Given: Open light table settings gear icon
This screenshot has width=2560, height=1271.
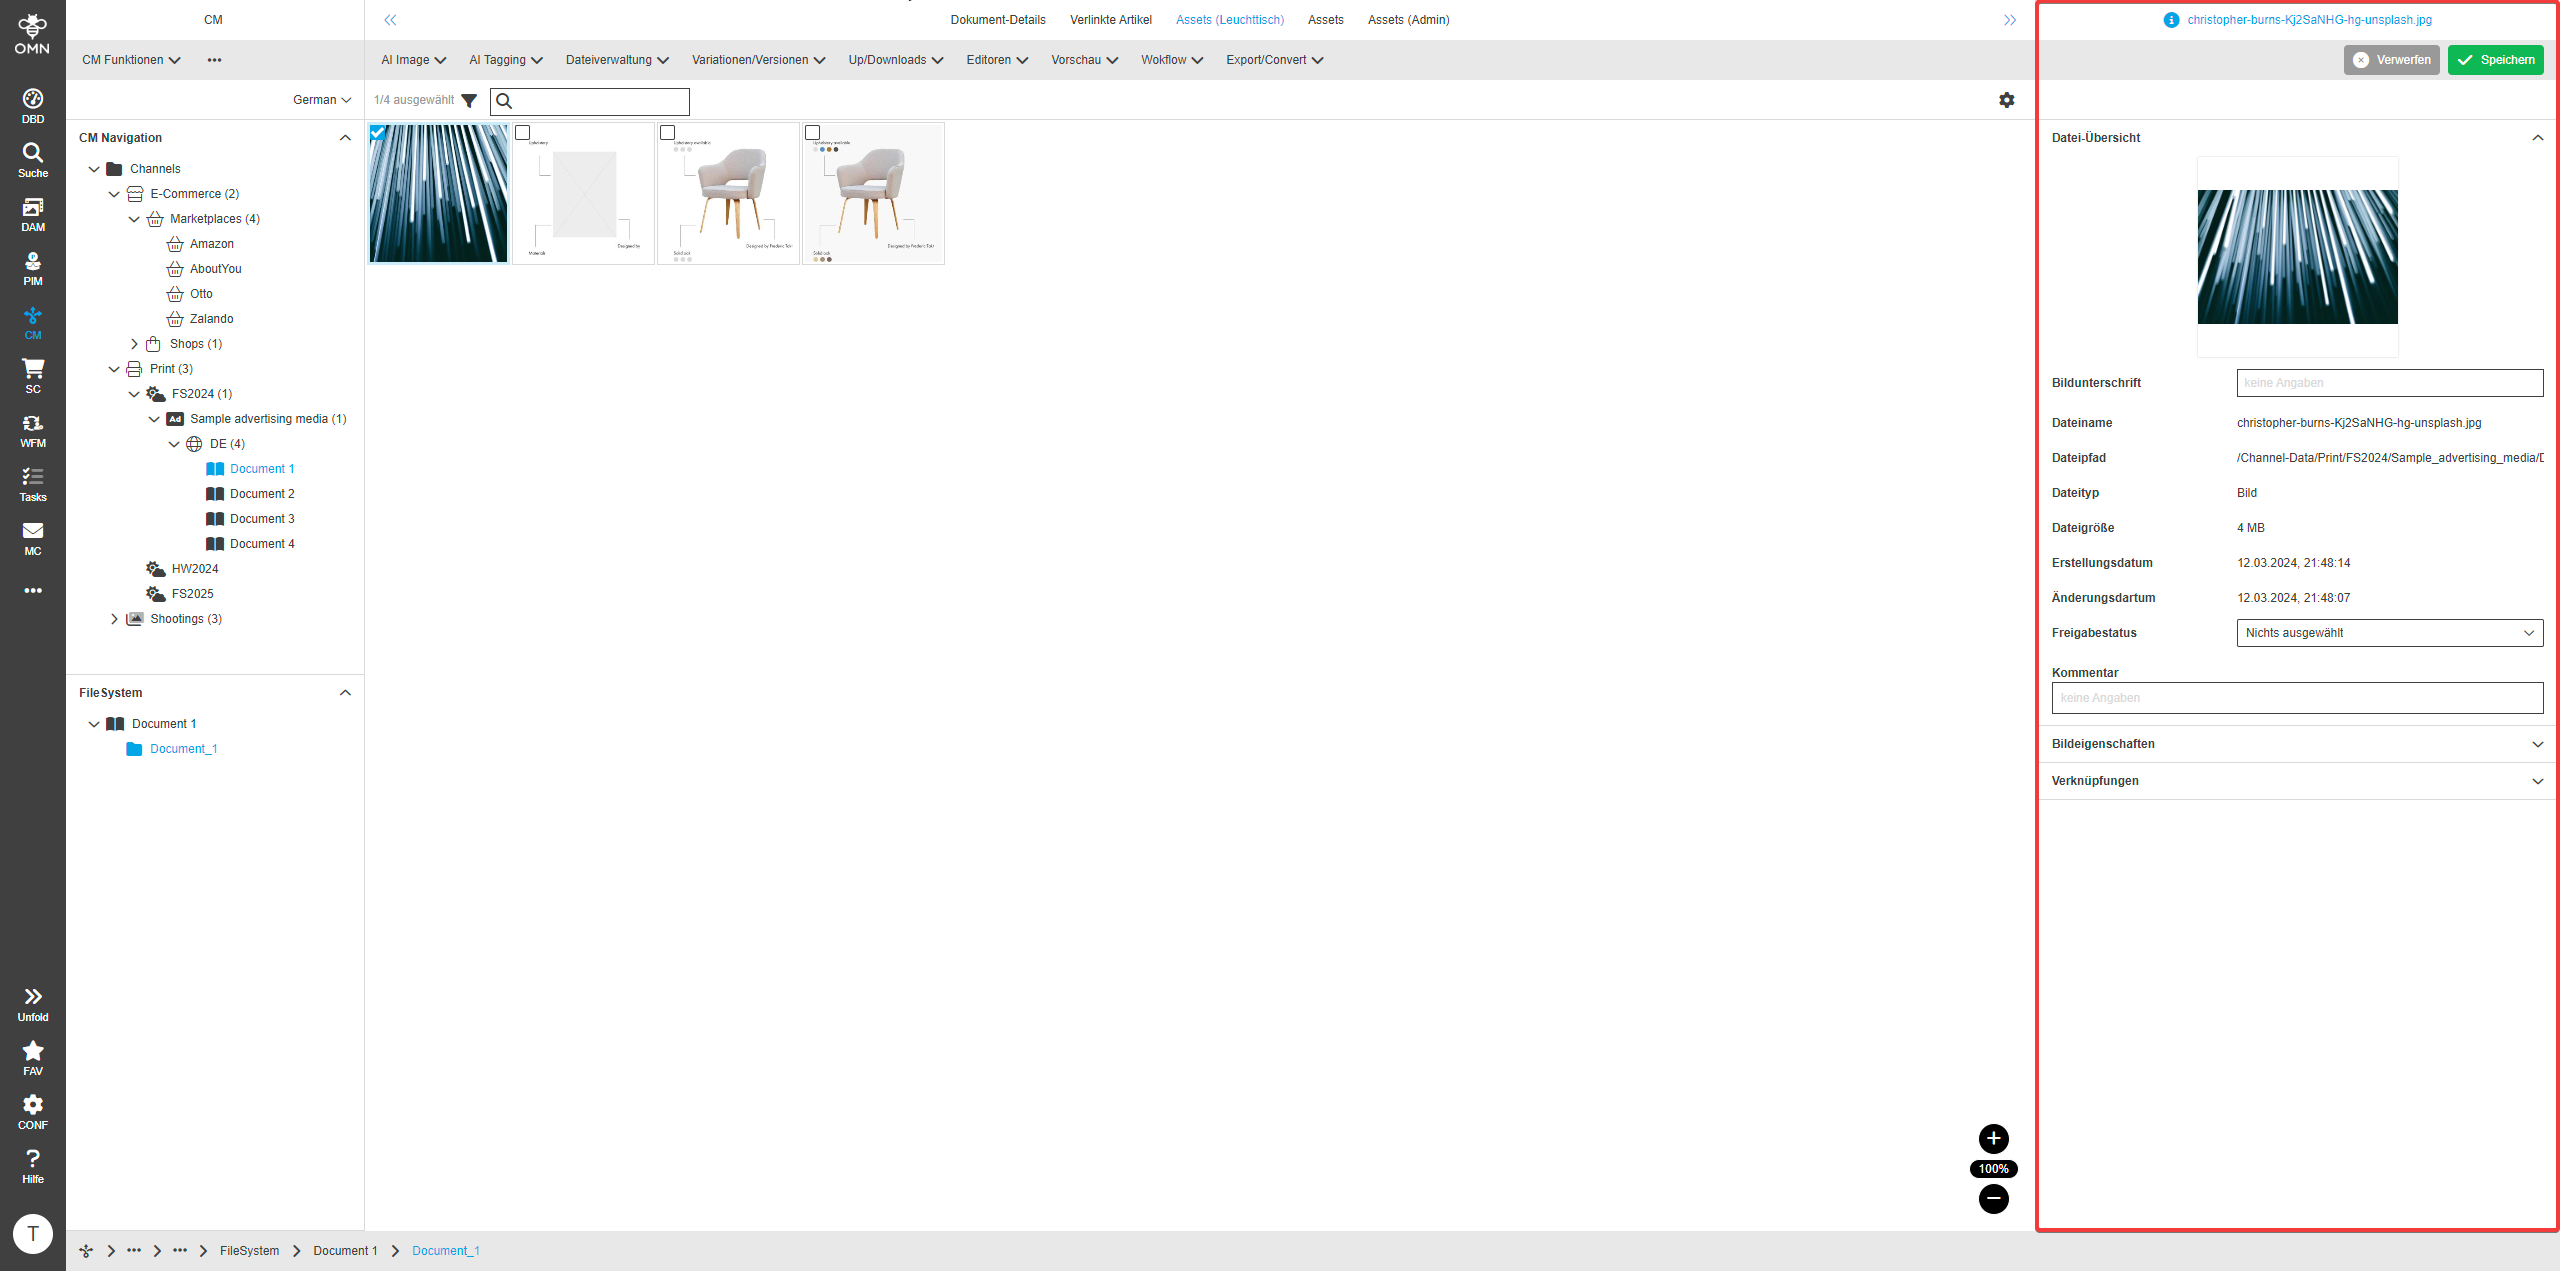Looking at the screenshot, I should click(2006, 100).
